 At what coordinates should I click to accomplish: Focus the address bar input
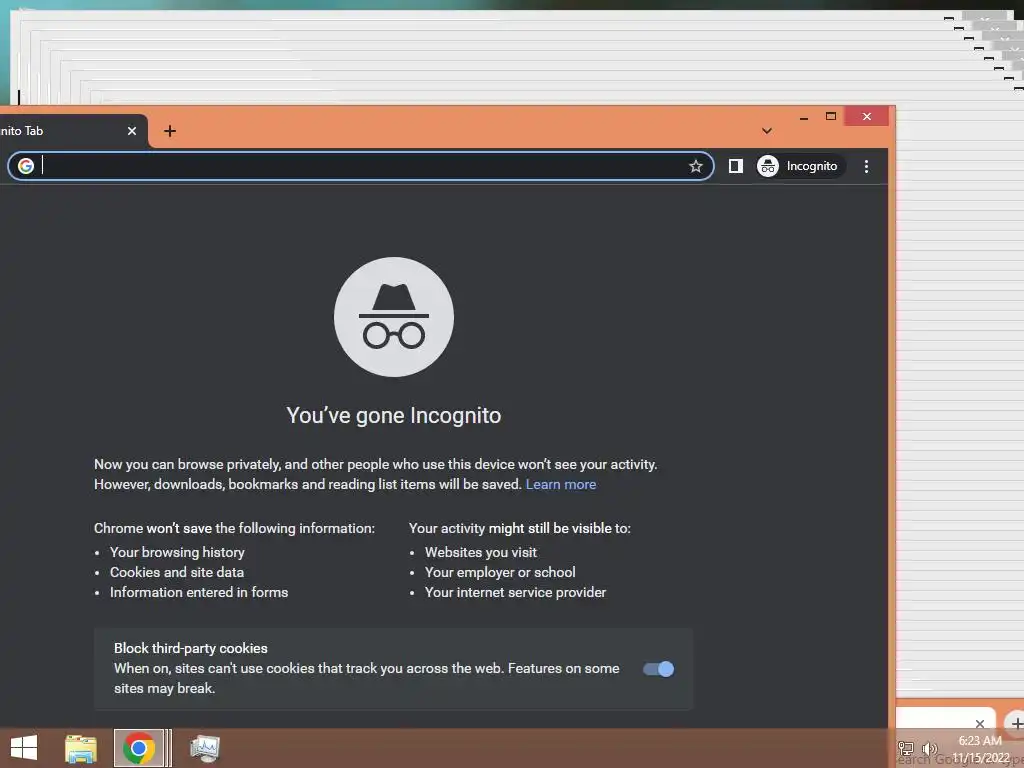[362, 167]
